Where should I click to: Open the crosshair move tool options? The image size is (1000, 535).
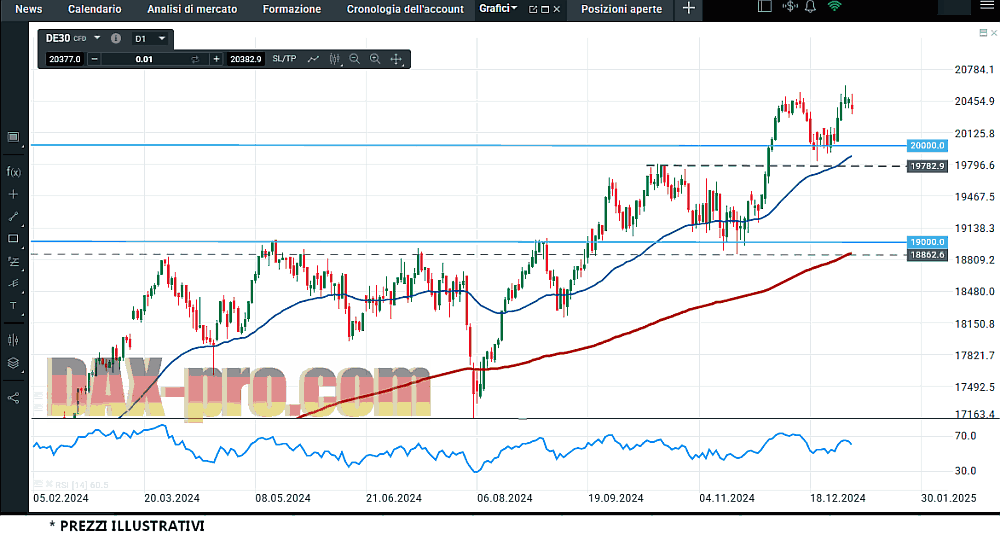click(396, 59)
